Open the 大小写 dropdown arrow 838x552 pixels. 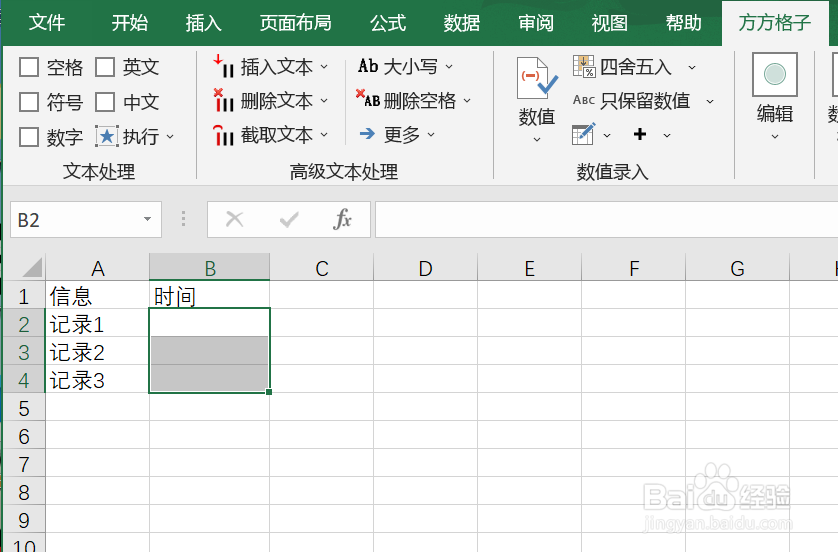tap(449, 67)
